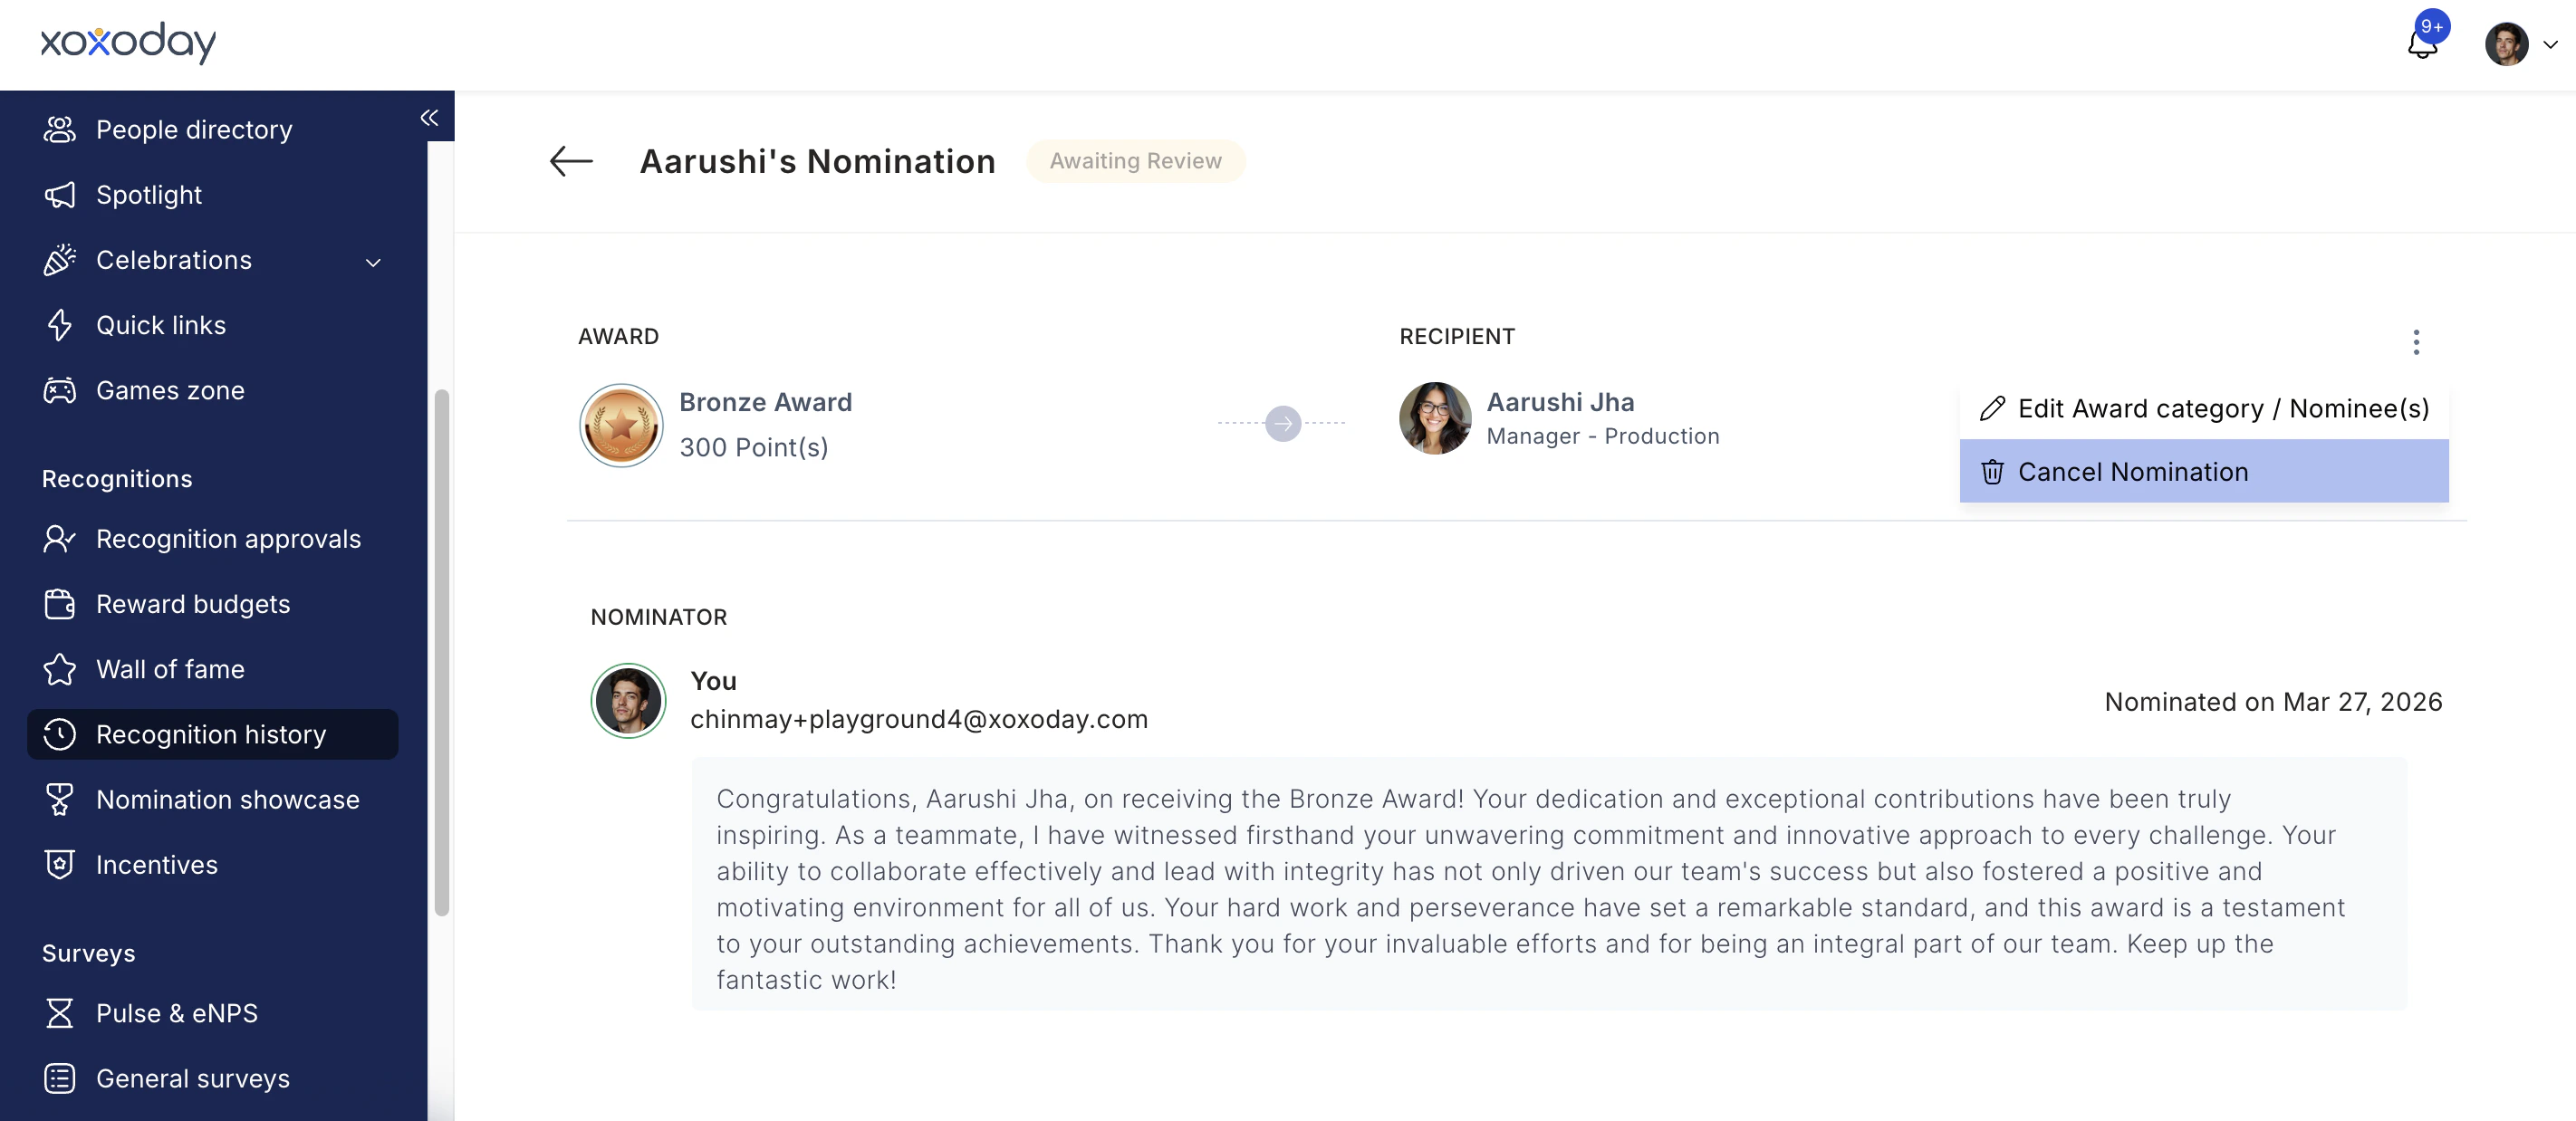Go back using the left arrow
The width and height of the screenshot is (2576, 1121).
click(x=572, y=161)
